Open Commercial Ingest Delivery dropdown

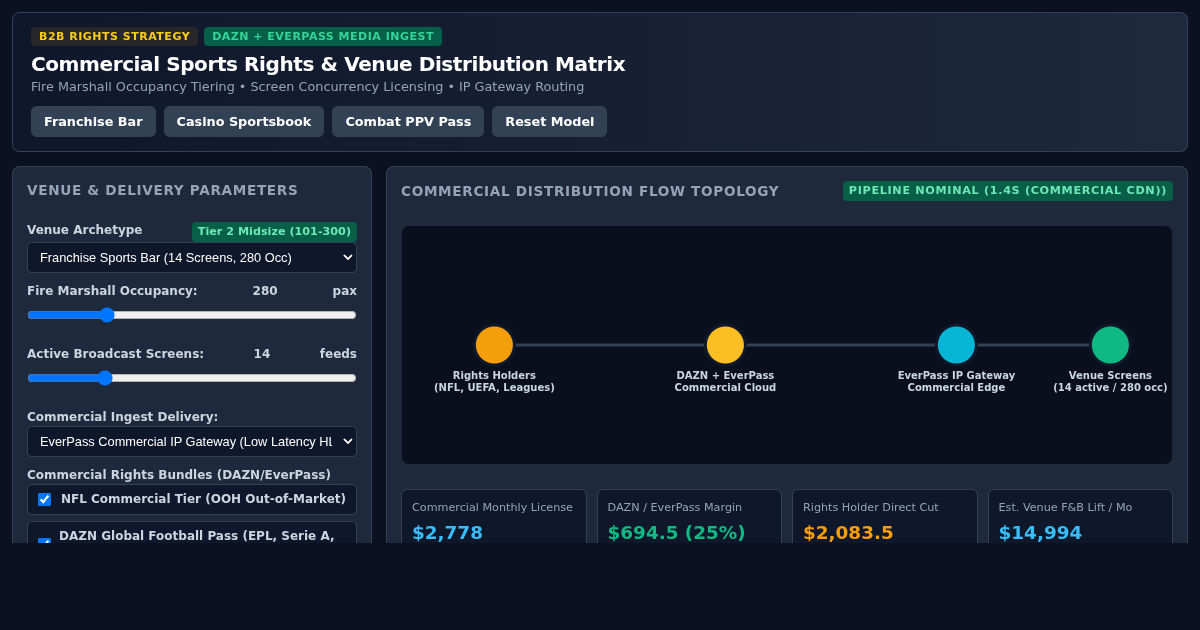[192, 441]
